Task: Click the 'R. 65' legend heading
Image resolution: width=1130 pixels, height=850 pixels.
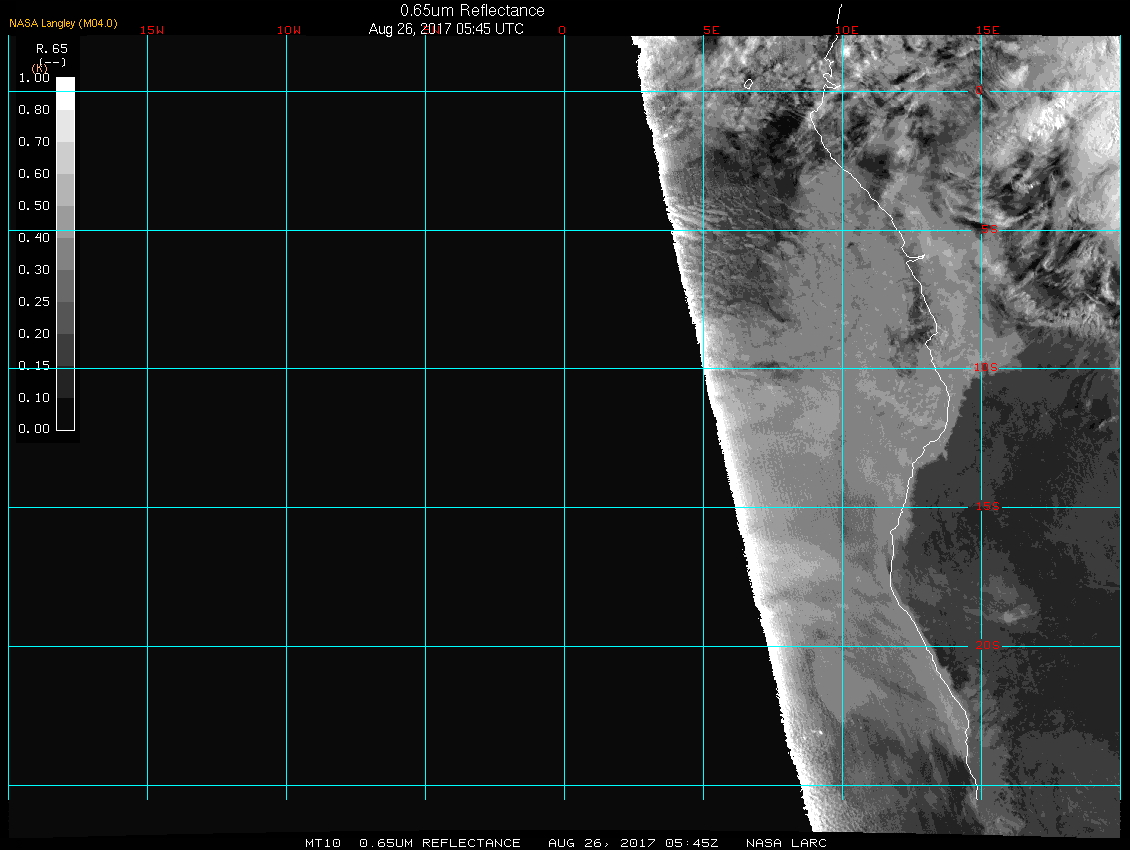Action: 52,48
